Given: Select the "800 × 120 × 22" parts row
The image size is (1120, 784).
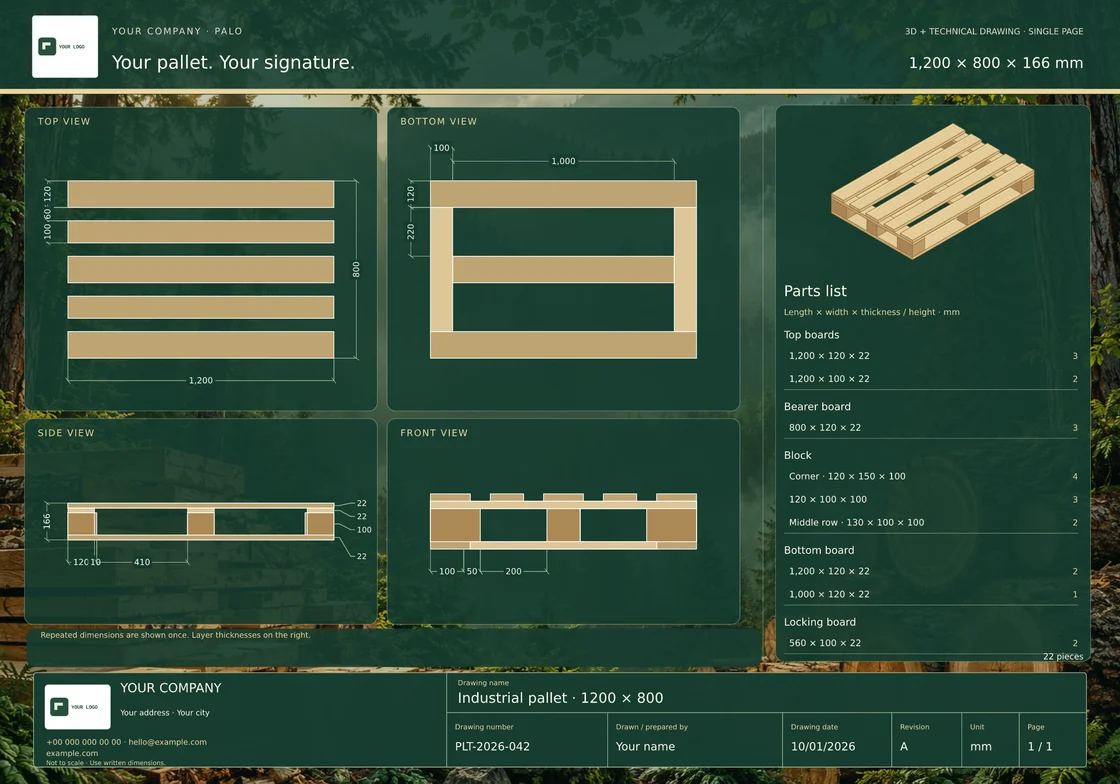Looking at the screenshot, I should 933,428.
